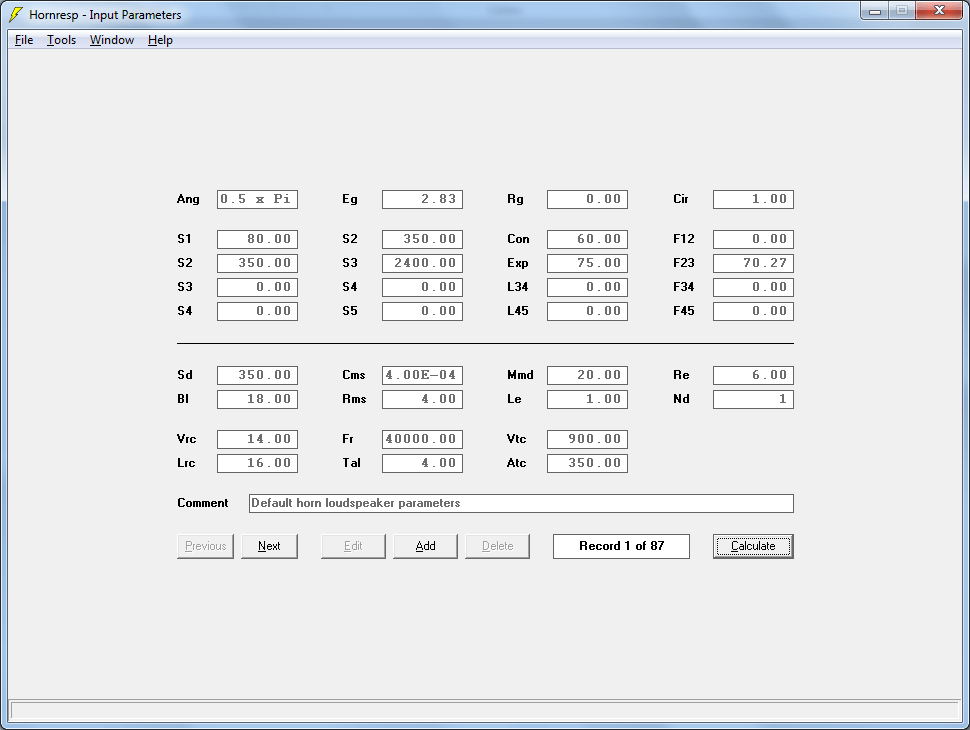970x730 pixels.
Task: Click the window title Hornresp - Input Parameters
Action: pos(105,15)
